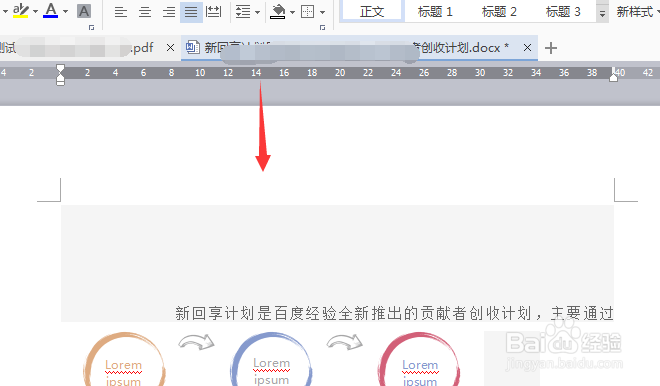Image resolution: width=660 pixels, height=386 pixels.
Task: Open highlight color dropdown arrow
Action: click(x=35, y=11)
